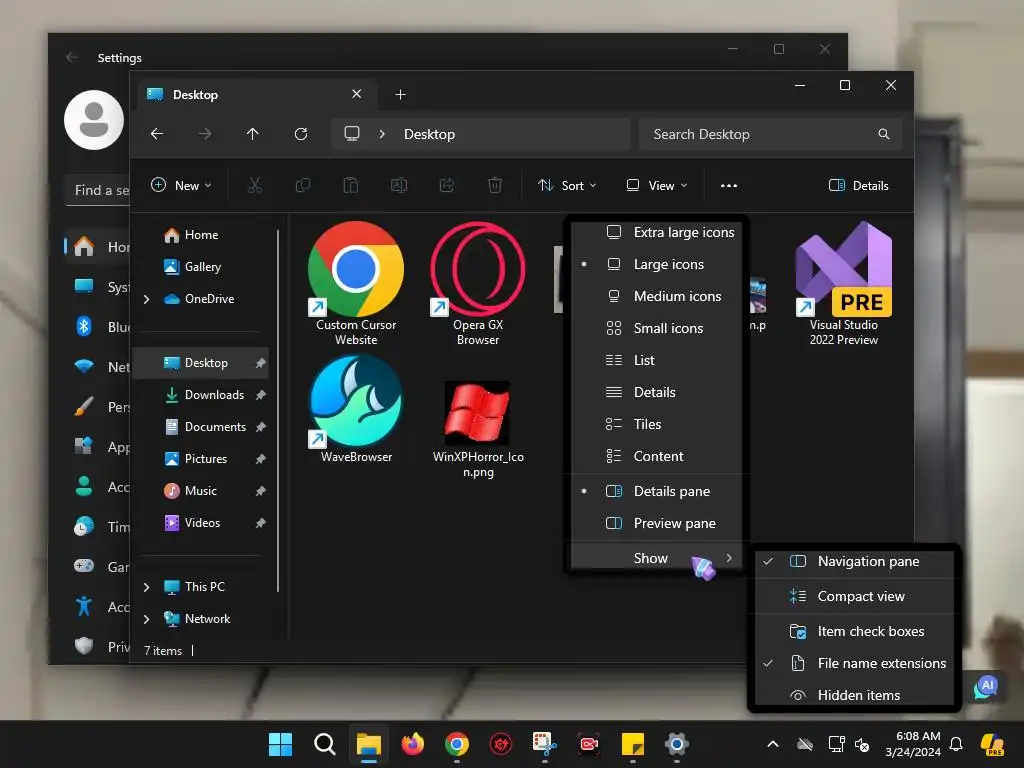The image size is (1024, 768).
Task: Click the Copy icon in toolbar
Action: click(x=302, y=185)
